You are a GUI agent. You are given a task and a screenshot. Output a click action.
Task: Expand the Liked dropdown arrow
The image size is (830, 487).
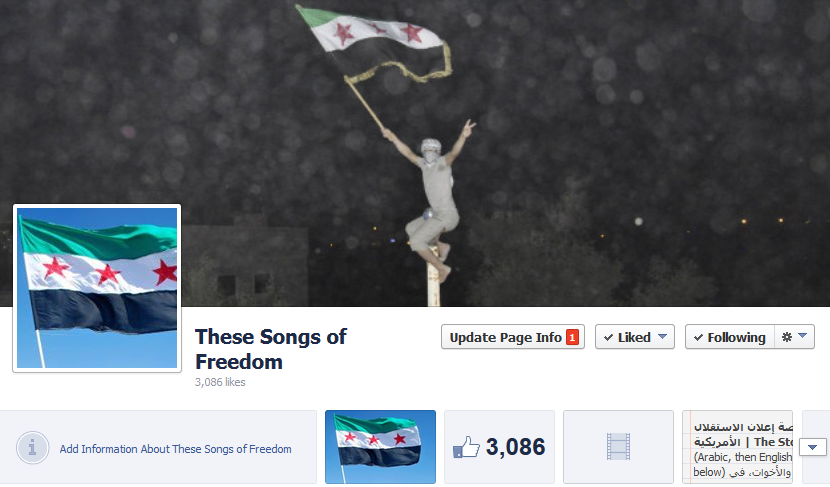[x=662, y=337]
